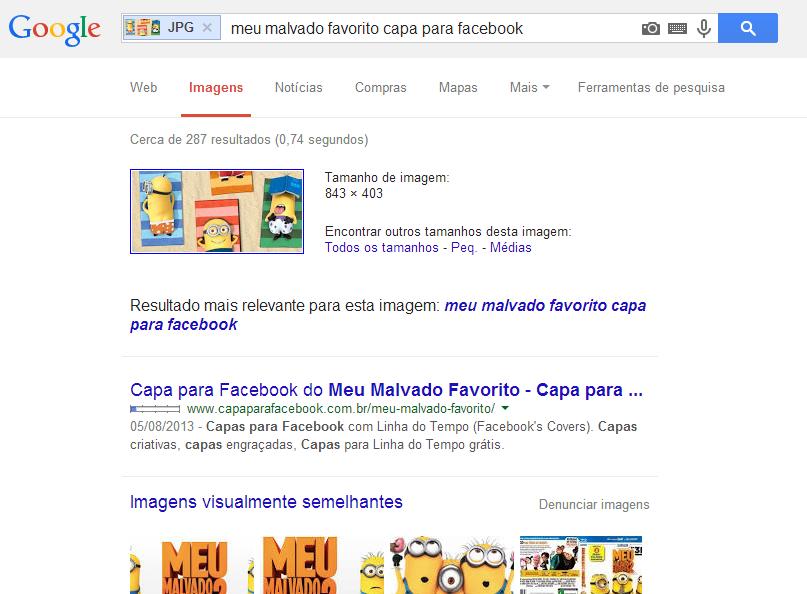Click the blue magnifier search button
This screenshot has height=594, width=807.
tap(748, 28)
